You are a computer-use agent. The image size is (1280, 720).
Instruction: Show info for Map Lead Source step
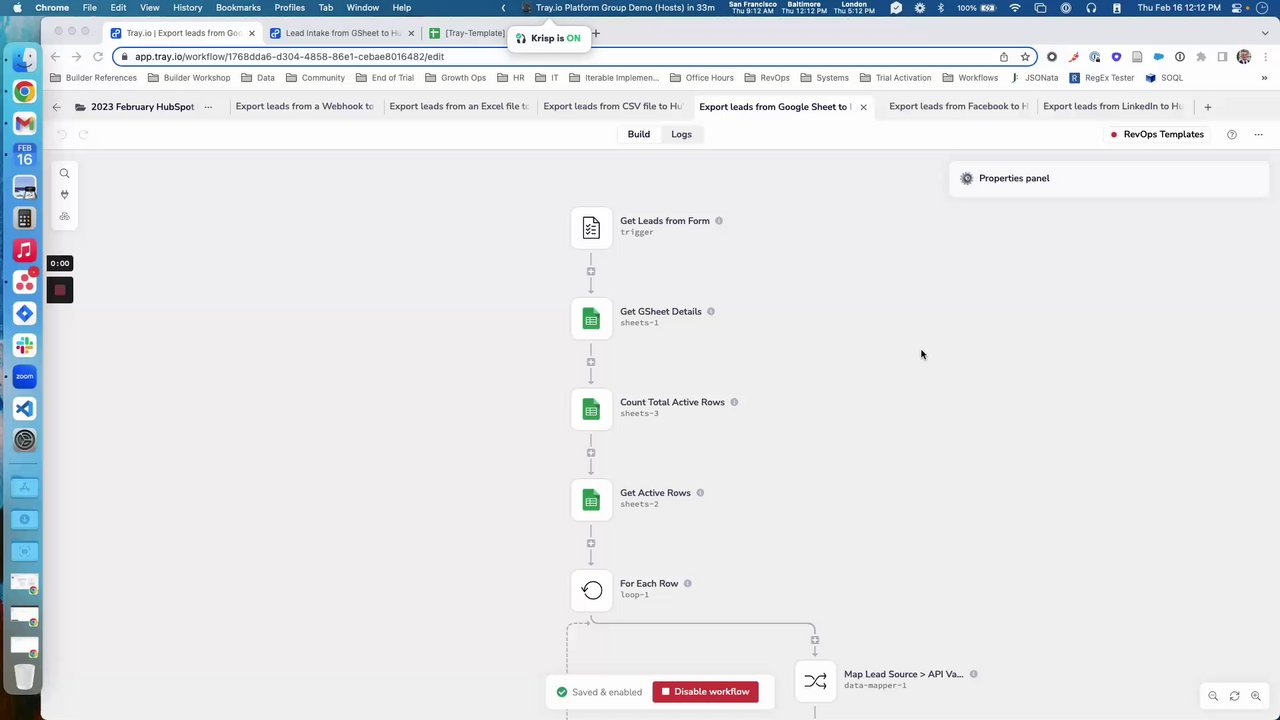(973, 674)
